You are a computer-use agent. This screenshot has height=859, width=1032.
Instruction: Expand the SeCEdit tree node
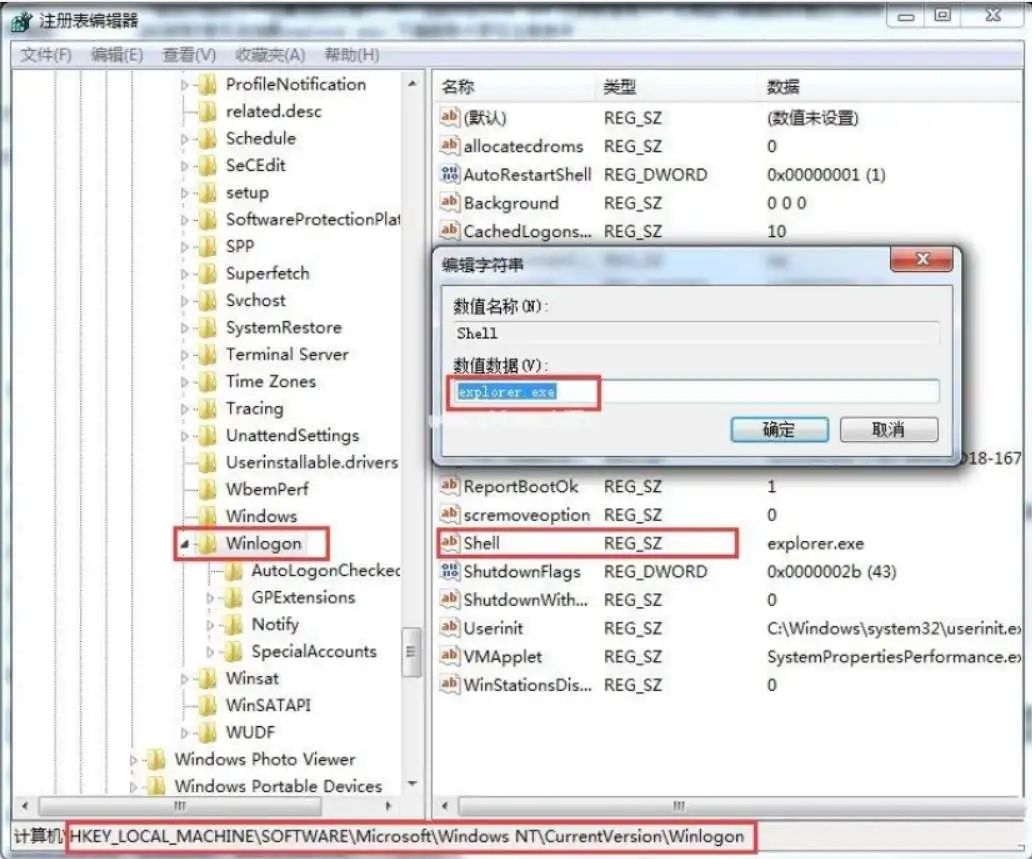point(185,166)
